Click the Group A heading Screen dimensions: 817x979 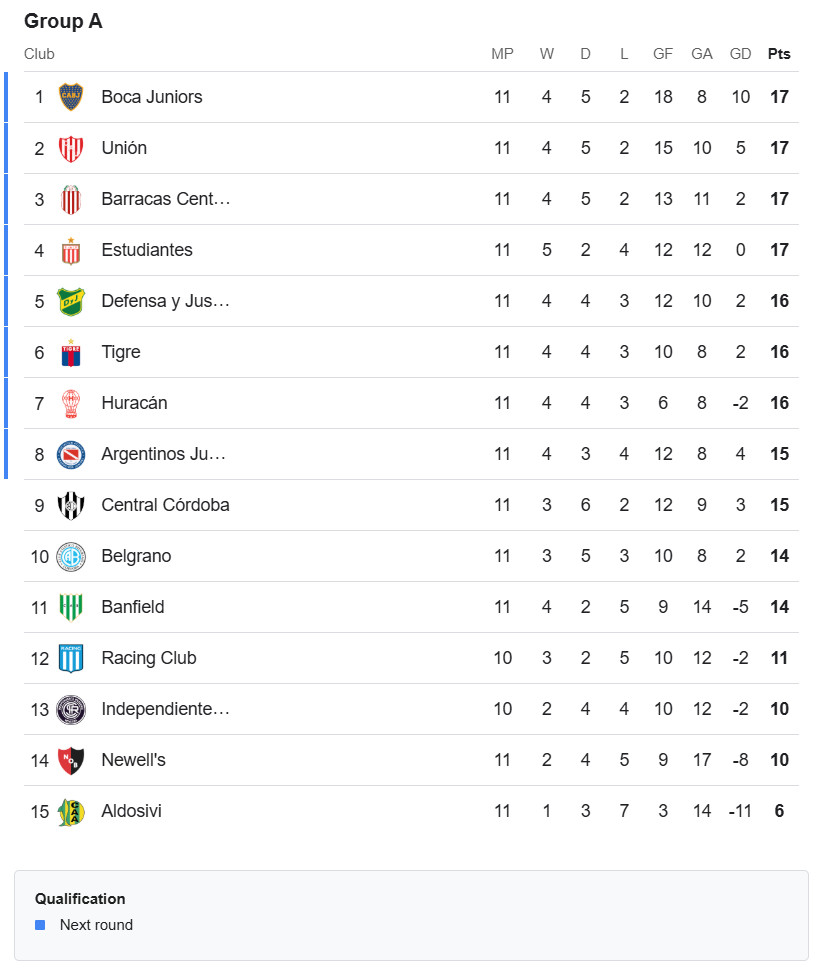[63, 21]
